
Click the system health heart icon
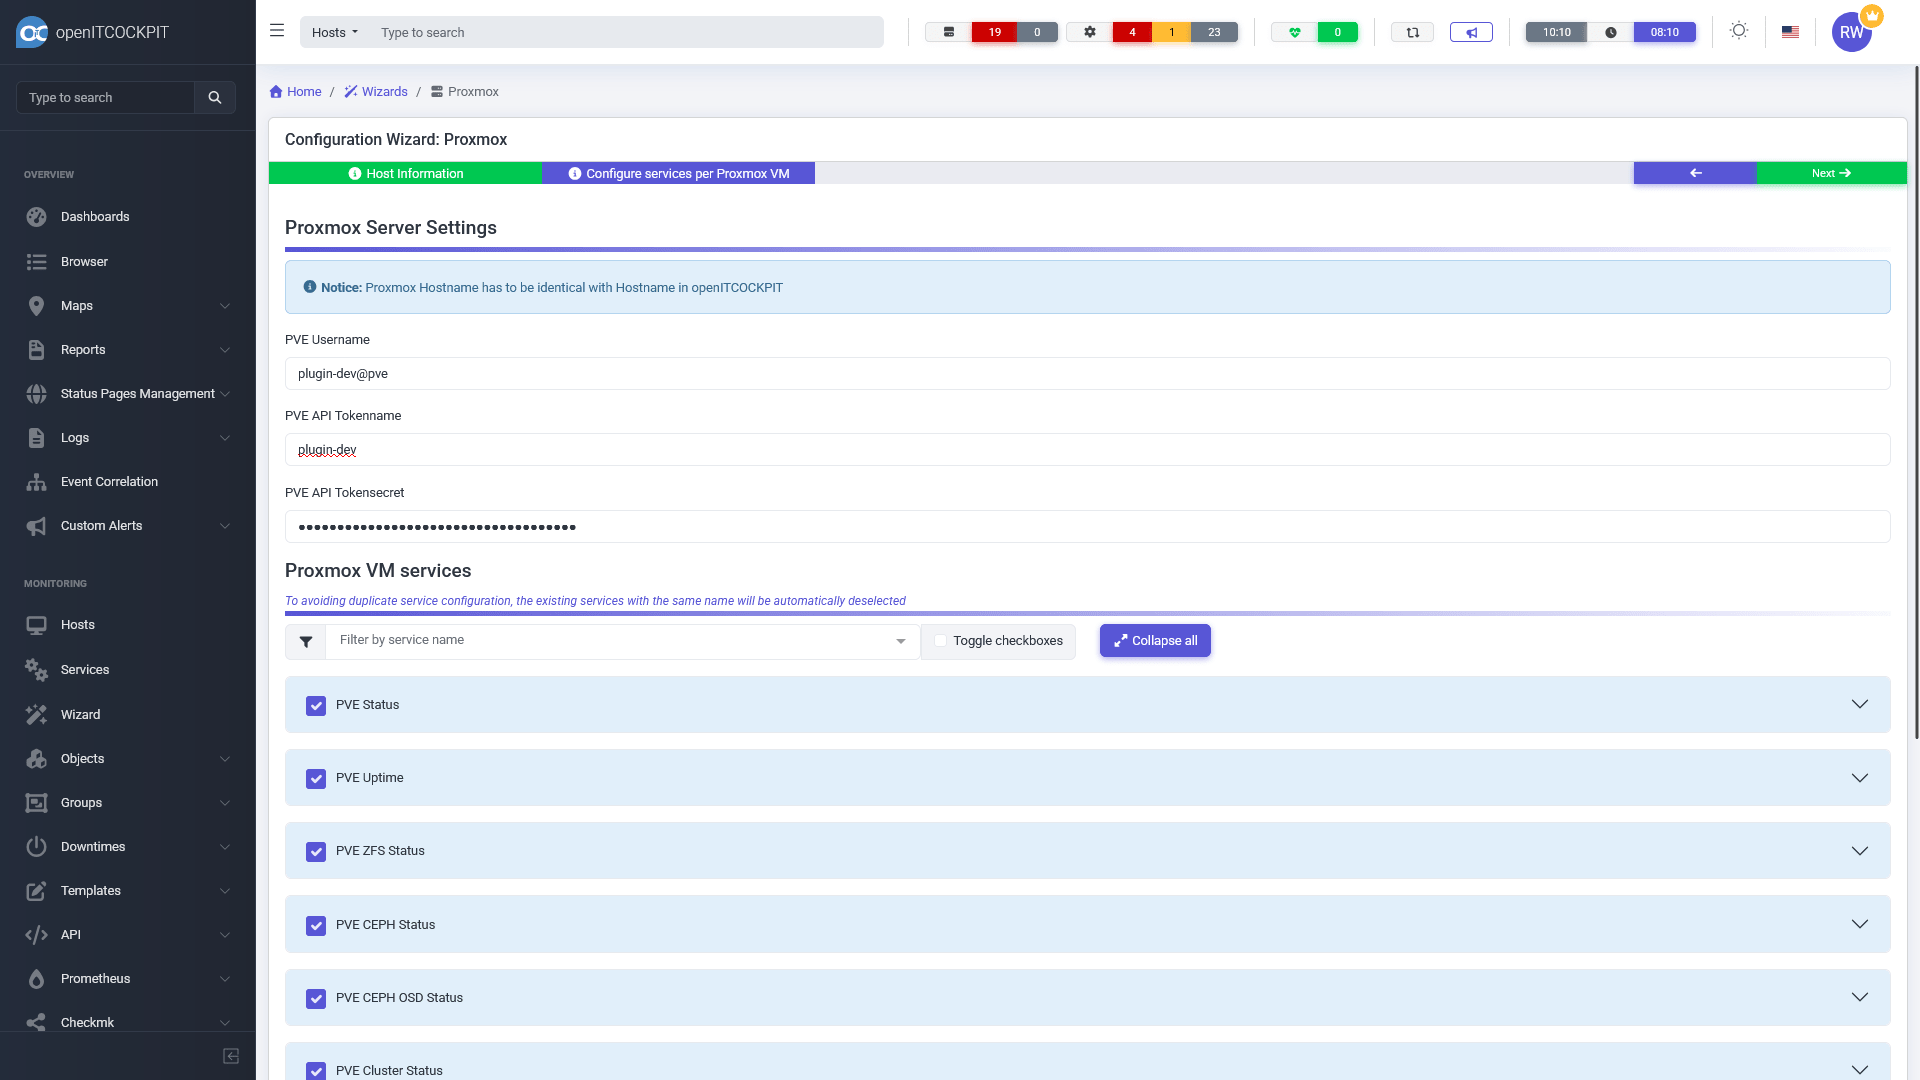tap(1295, 32)
